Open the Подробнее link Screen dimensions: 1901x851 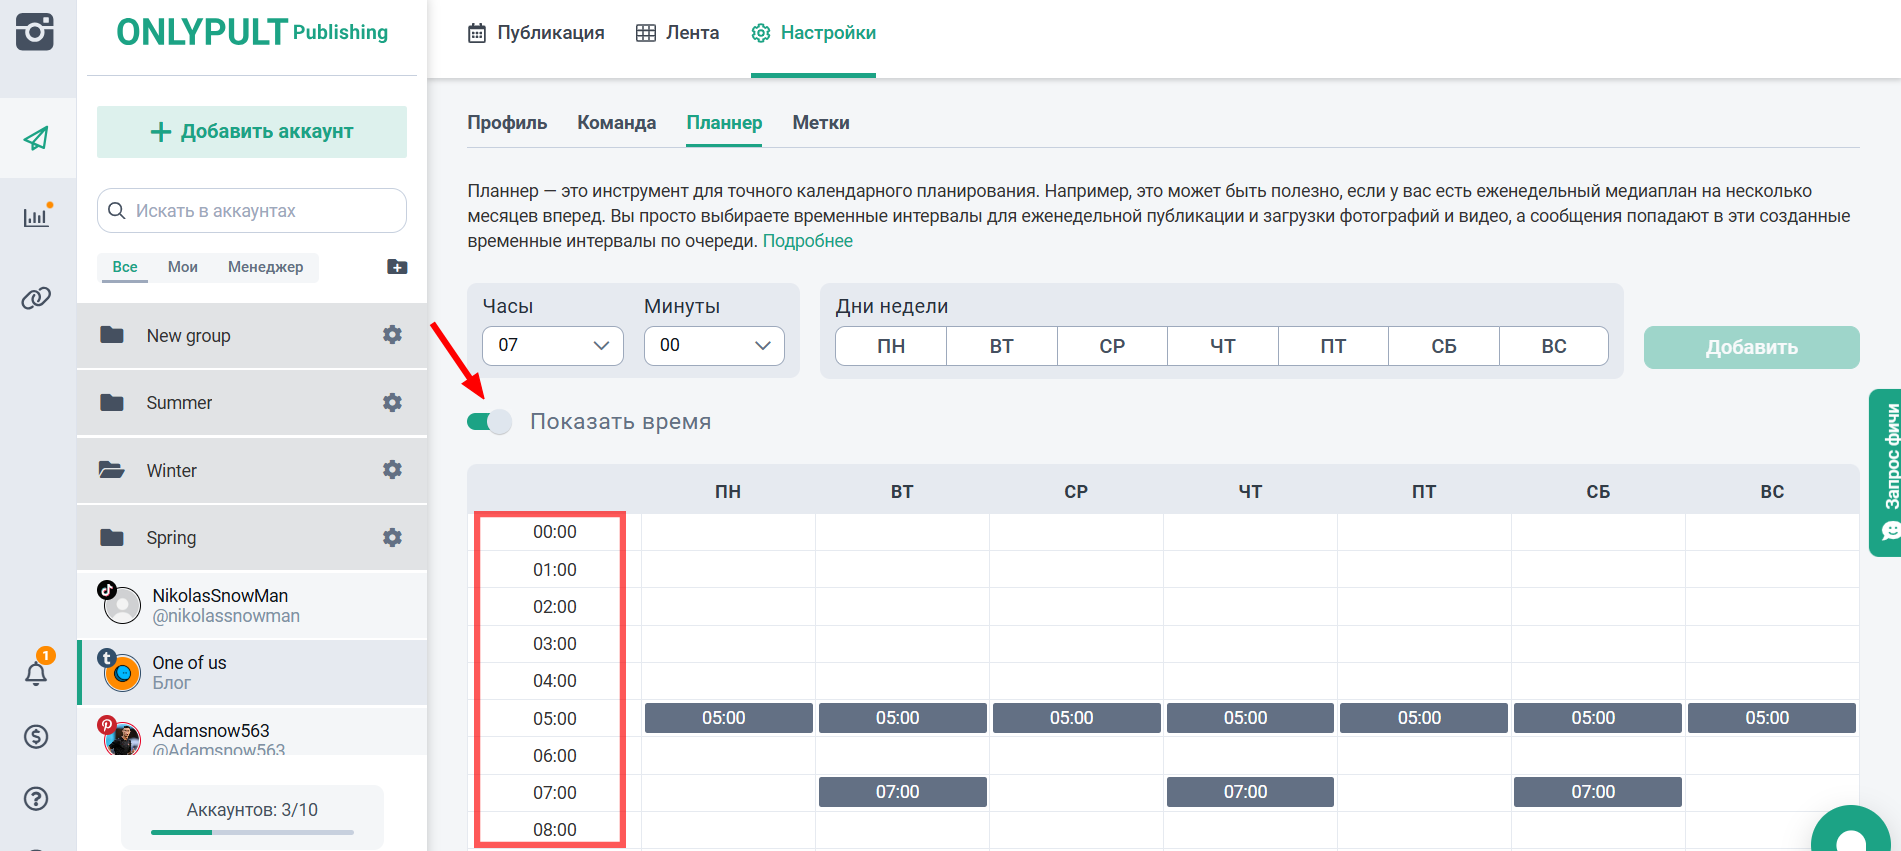tap(807, 241)
